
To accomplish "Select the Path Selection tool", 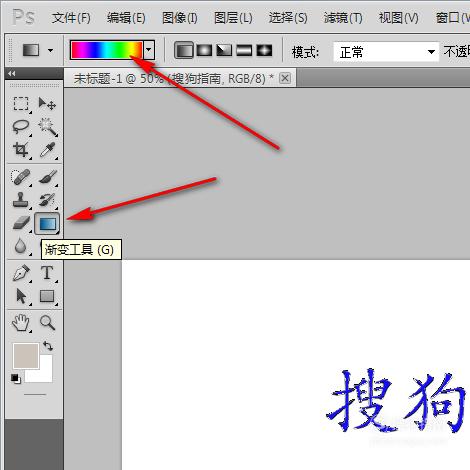I will coord(21,296).
